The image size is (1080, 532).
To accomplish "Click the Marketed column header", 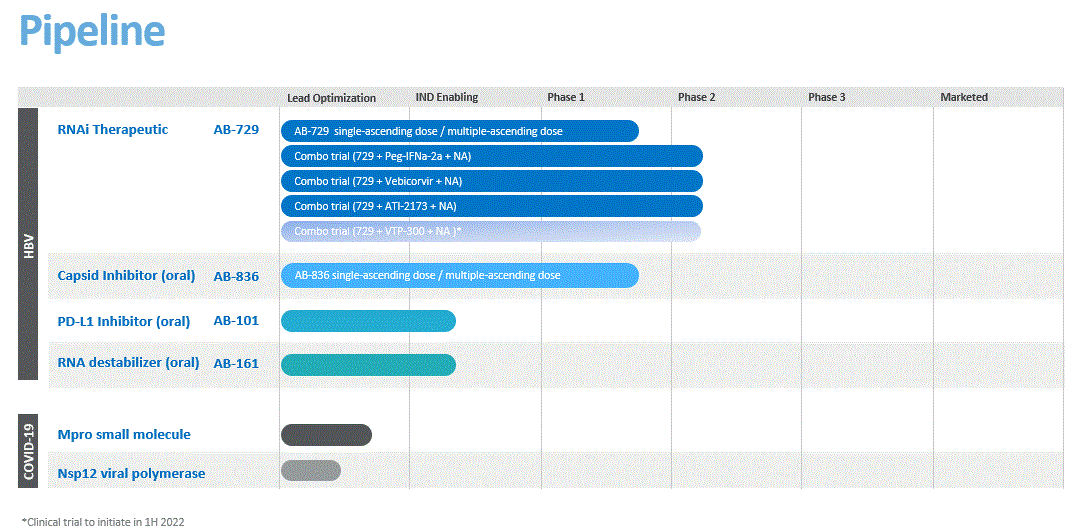I will [963, 97].
